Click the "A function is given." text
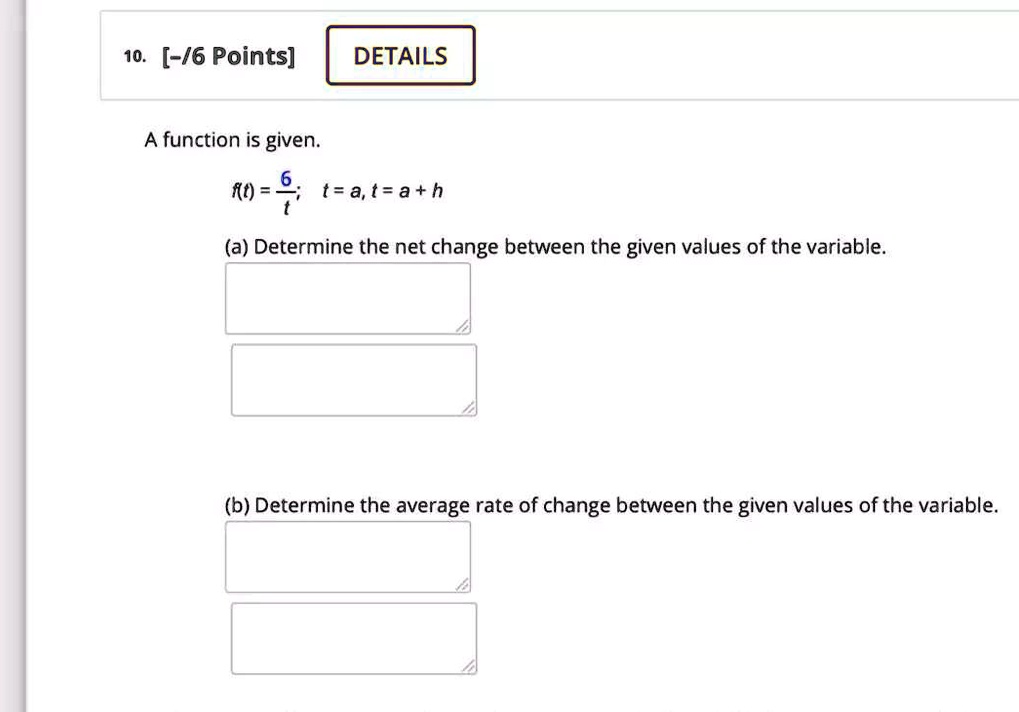This screenshot has width=1019, height=712. 232,140
